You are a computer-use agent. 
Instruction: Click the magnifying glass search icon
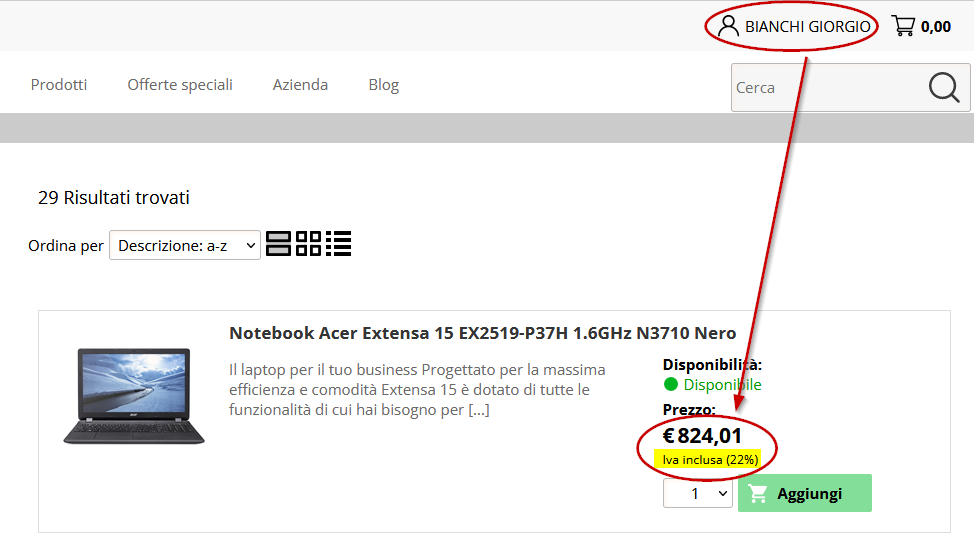(944, 87)
